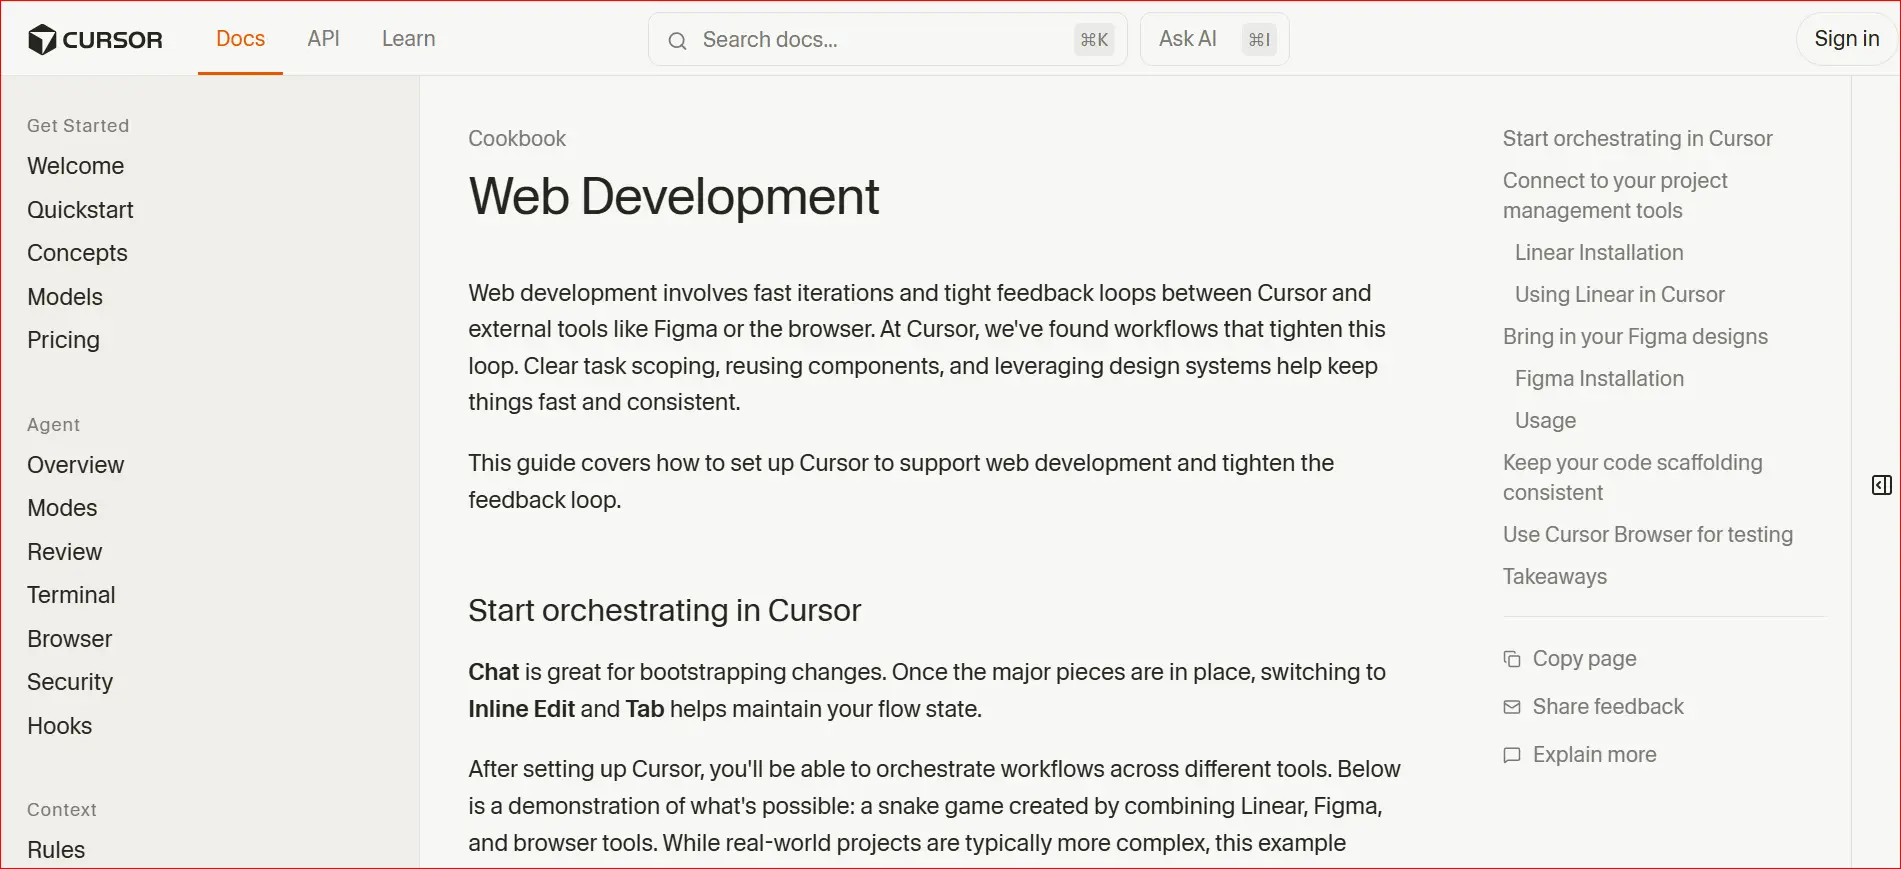Go to Concepts in sidebar
This screenshot has height=869, width=1901.
(77, 253)
